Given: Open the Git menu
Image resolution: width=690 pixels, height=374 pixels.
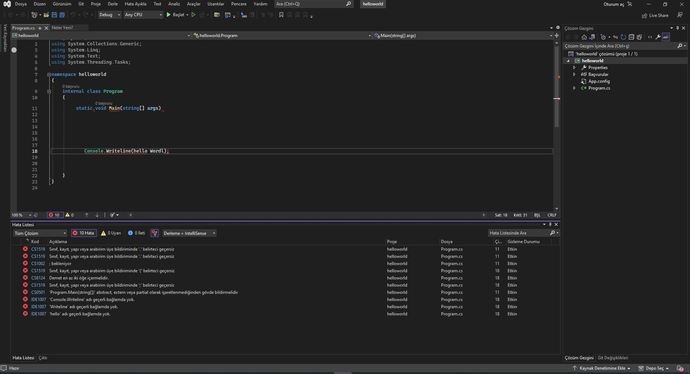Looking at the screenshot, I should [81, 4].
